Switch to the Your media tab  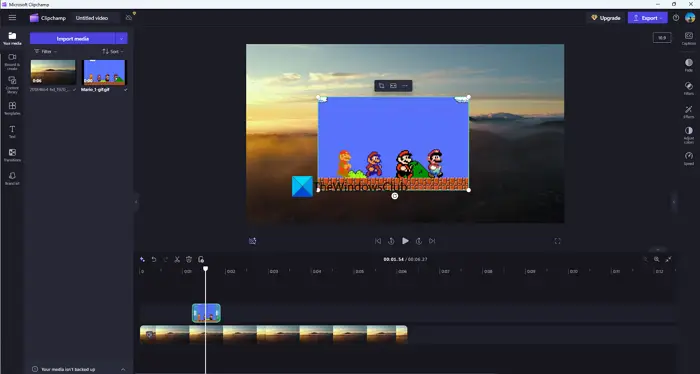coord(12,38)
